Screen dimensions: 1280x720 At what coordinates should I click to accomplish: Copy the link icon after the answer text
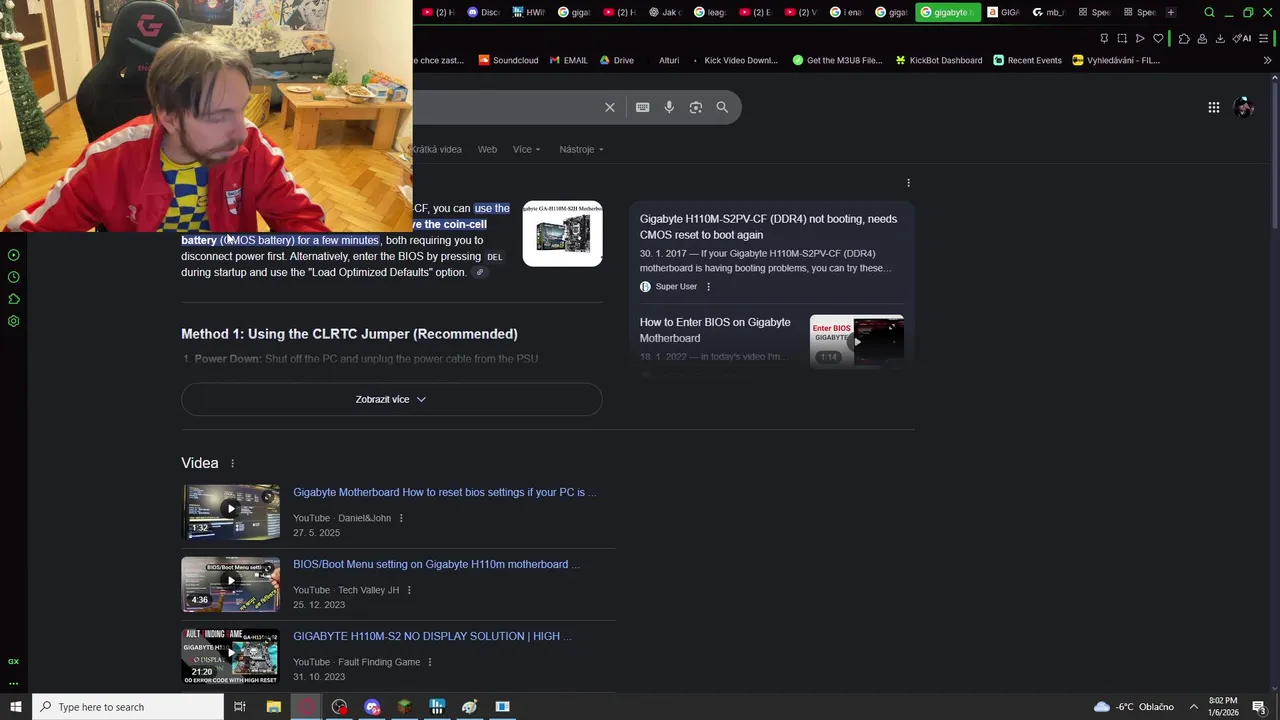coord(480,273)
